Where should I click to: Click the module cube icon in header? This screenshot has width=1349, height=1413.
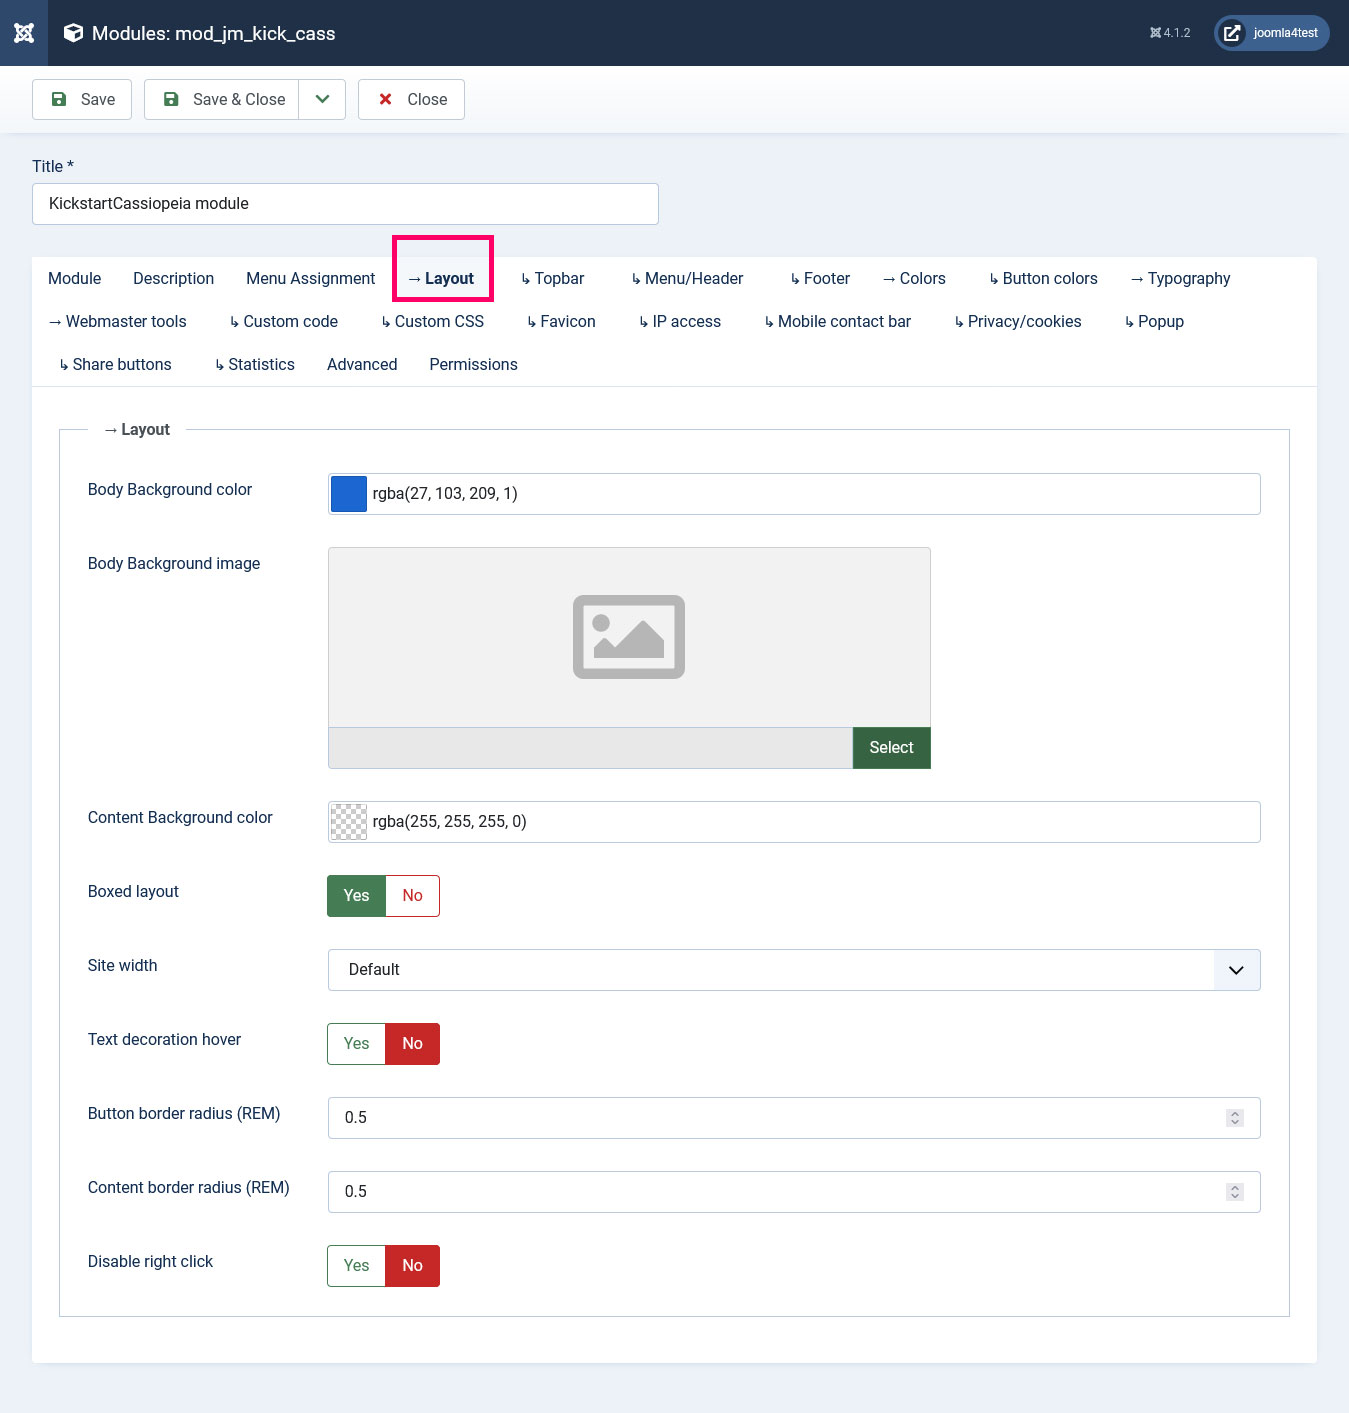coord(73,33)
